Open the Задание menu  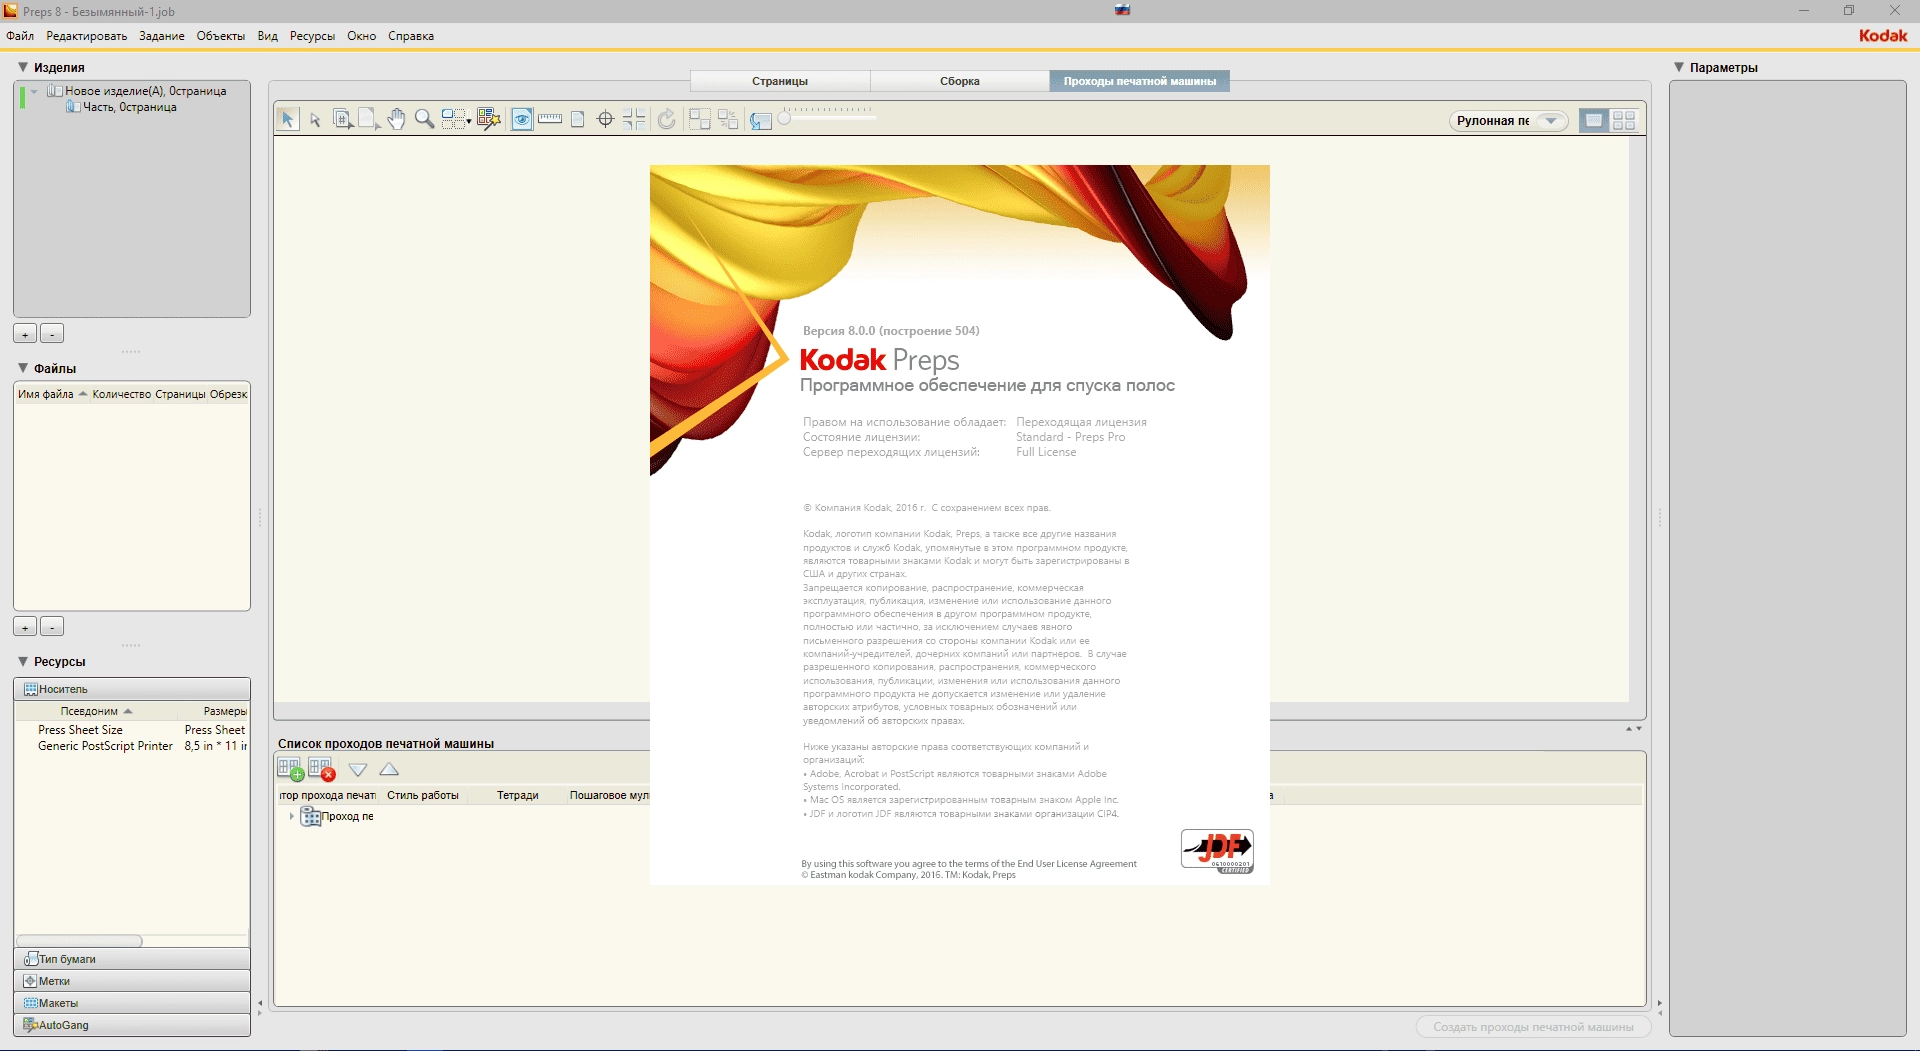click(x=162, y=36)
